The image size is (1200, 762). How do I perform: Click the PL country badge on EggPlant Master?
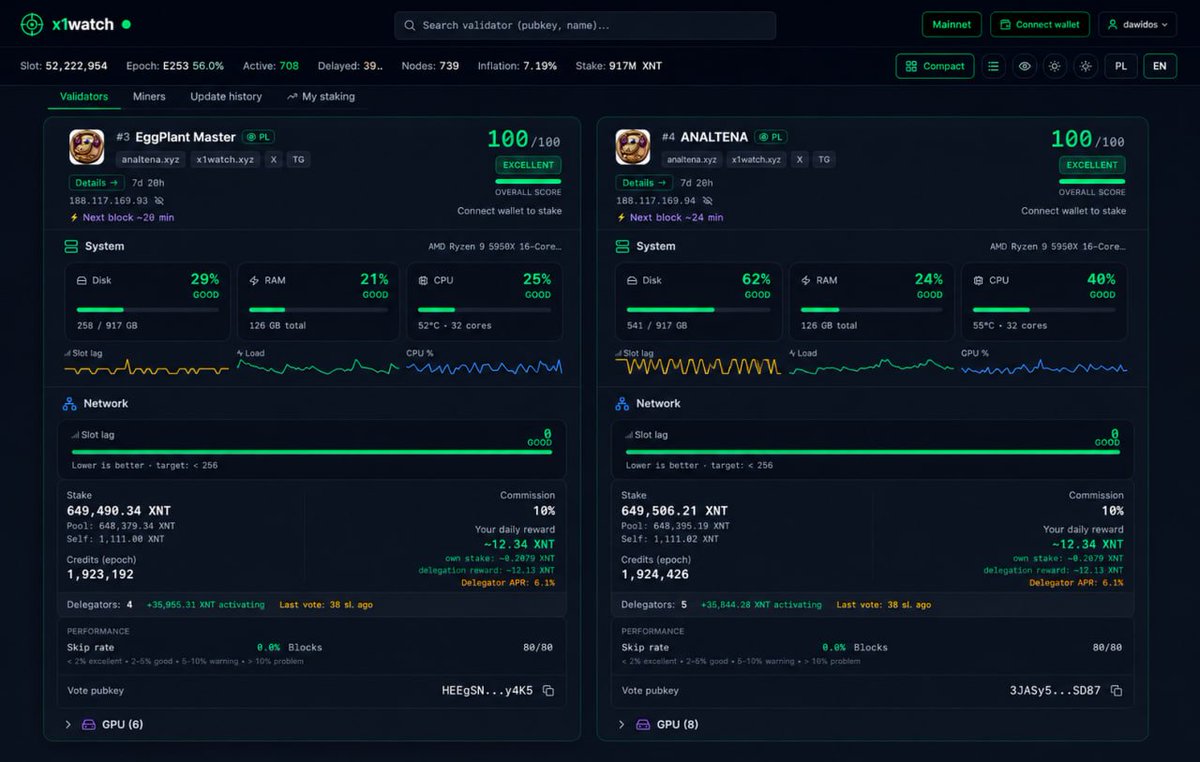pyautogui.click(x=260, y=137)
